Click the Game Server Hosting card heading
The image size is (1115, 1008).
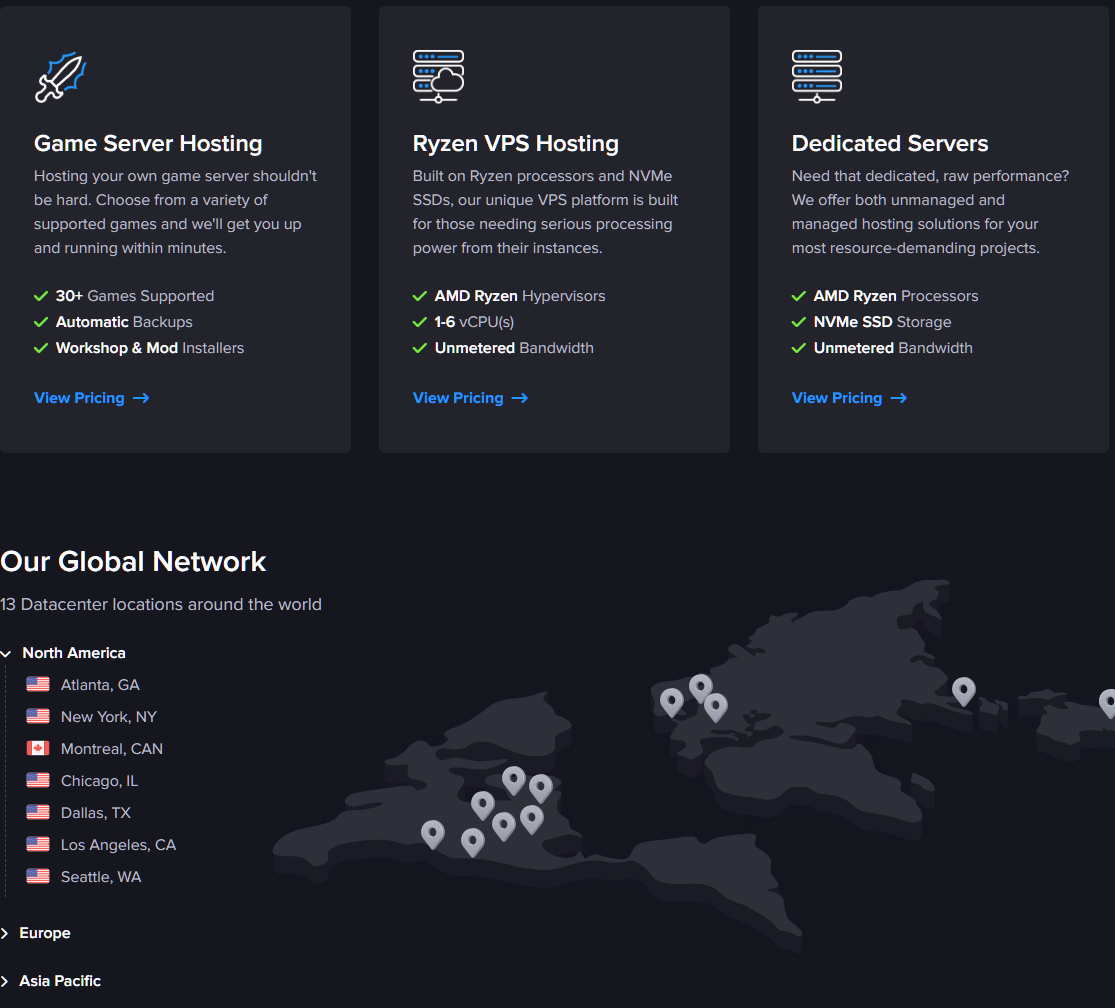[148, 143]
